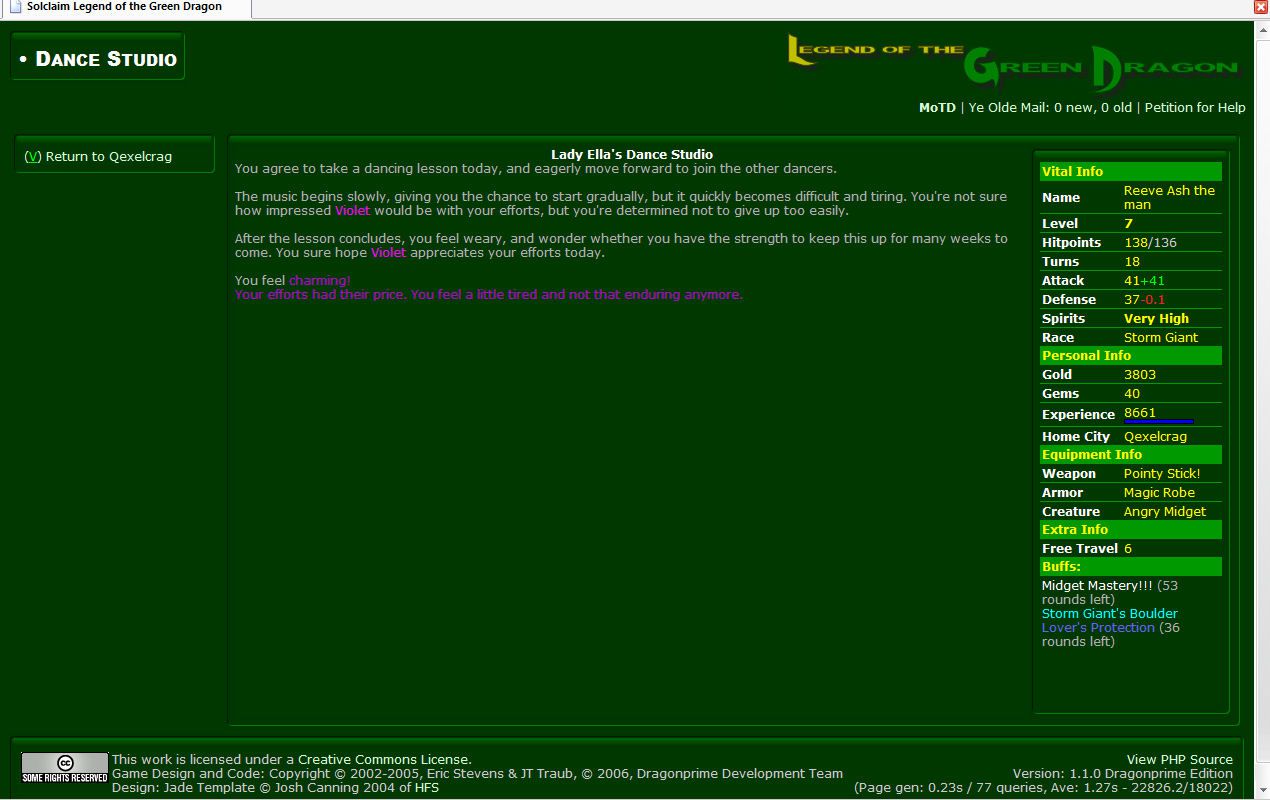
Task: Close the tab with the red X button
Action: point(1260,7)
